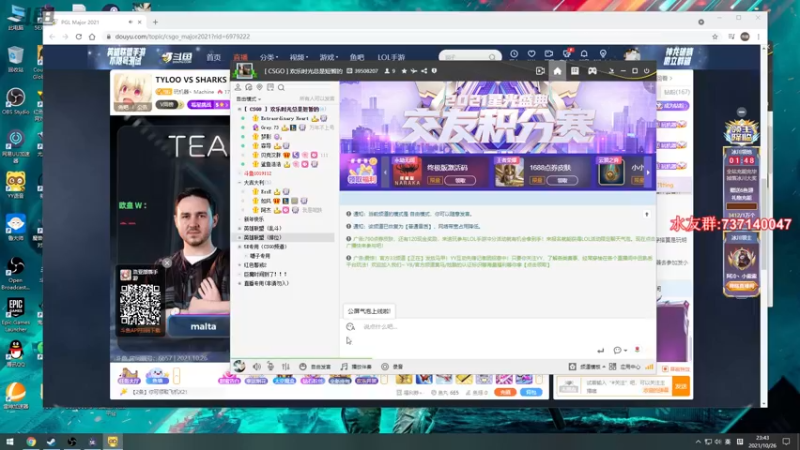Expand the 5E专用 (CSGO频道) channel
The height and width of the screenshot is (450, 800).
[239, 246]
